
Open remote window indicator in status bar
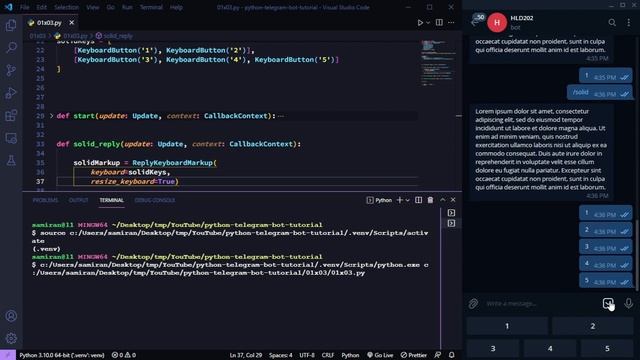point(8,355)
